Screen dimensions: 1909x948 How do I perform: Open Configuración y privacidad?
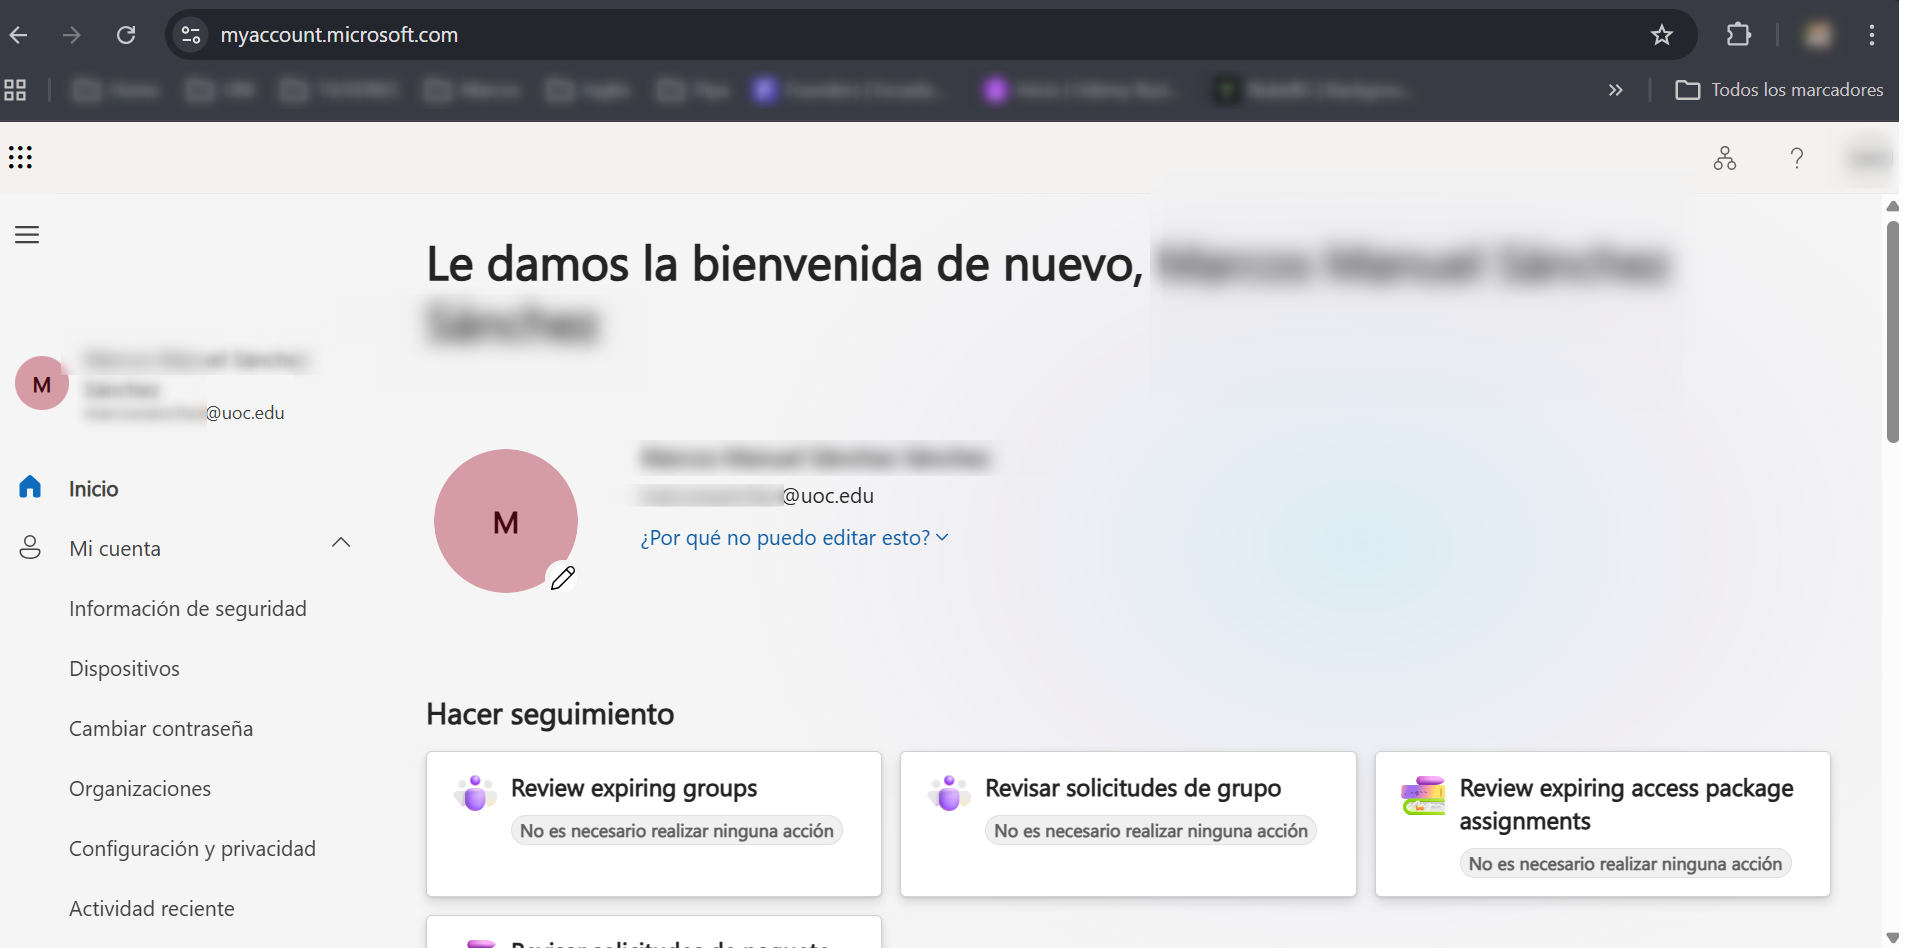click(192, 849)
